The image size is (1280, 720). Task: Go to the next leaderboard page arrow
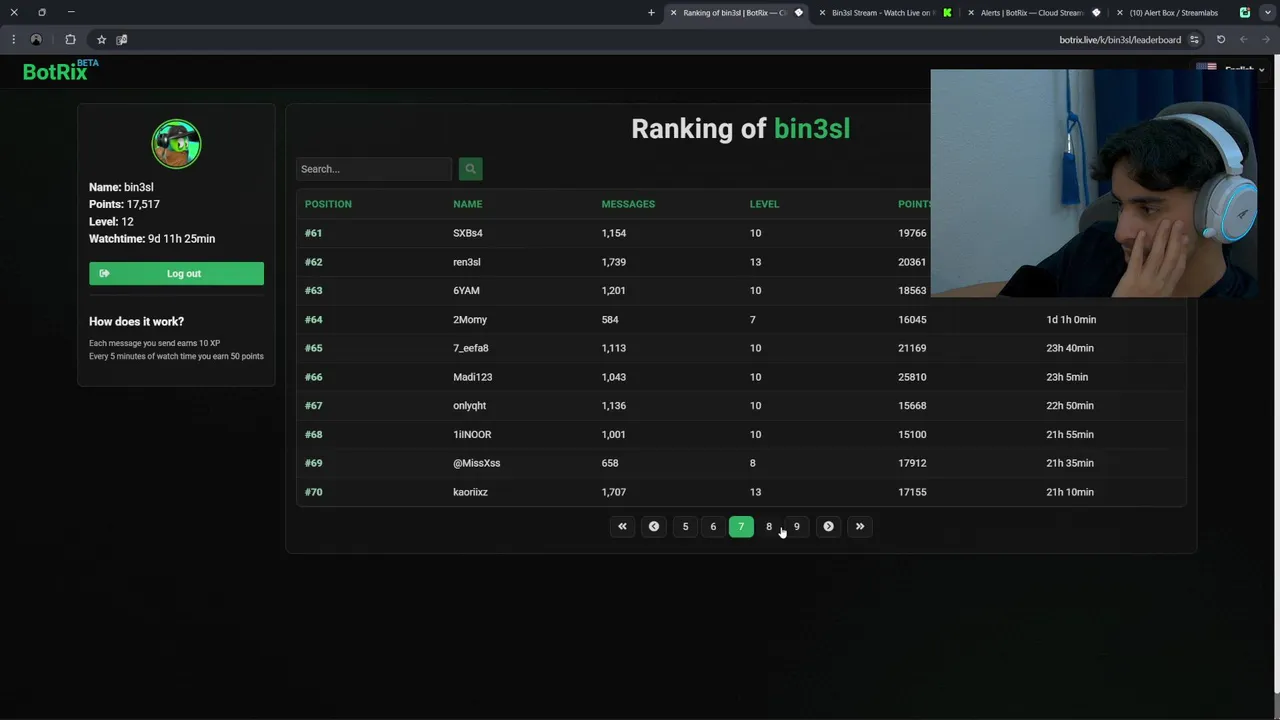click(828, 526)
